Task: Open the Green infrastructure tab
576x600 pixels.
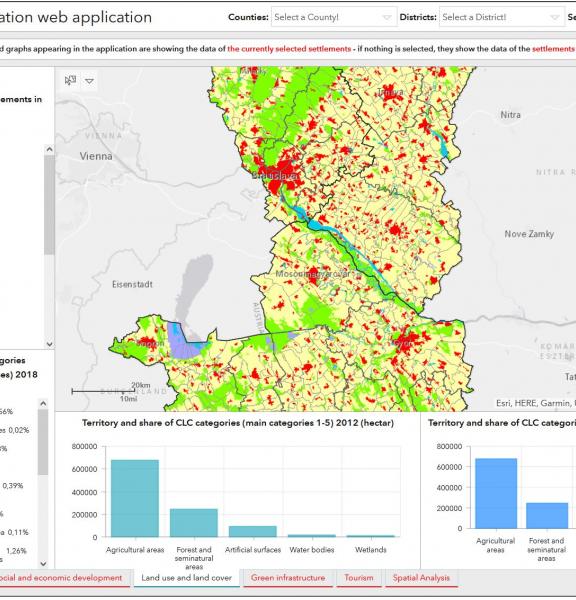Action: pyautogui.click(x=288, y=578)
